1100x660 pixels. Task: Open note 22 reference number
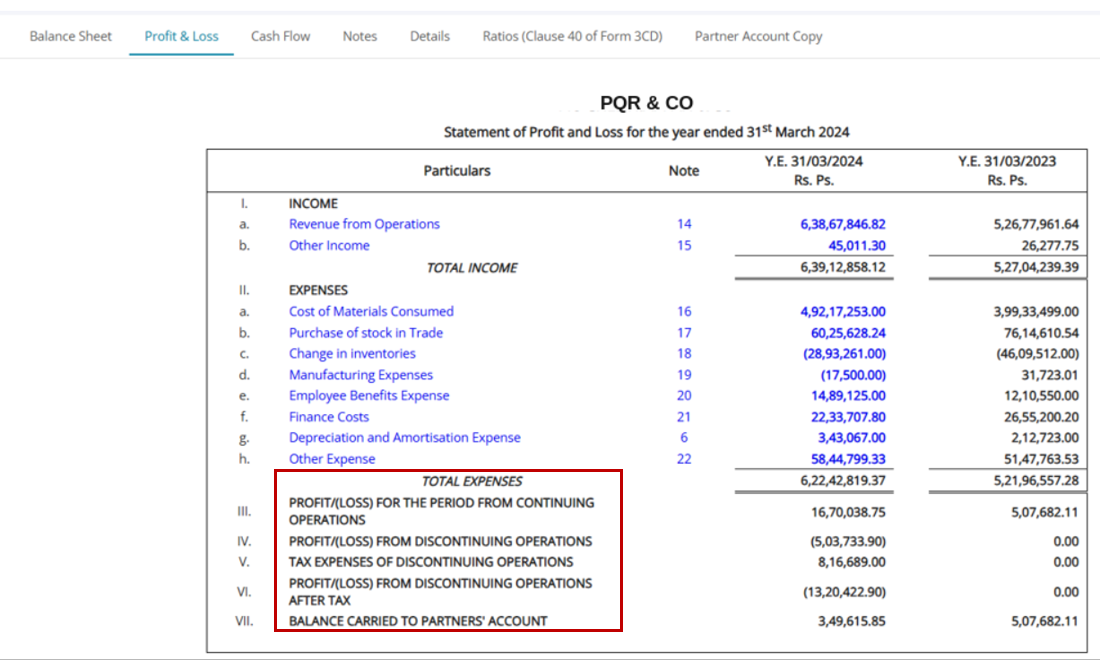(x=684, y=459)
